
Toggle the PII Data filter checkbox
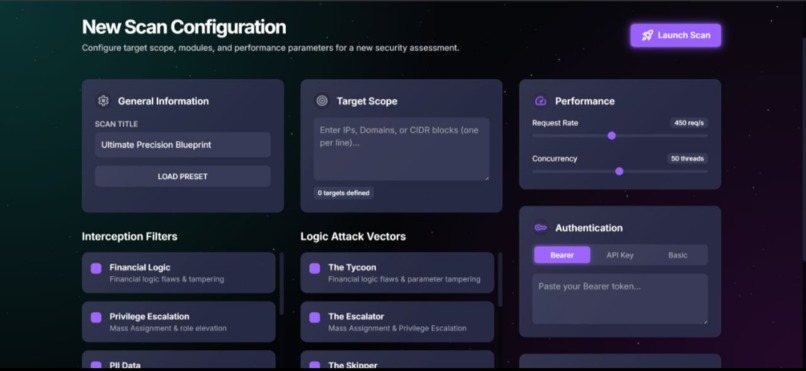(x=96, y=365)
